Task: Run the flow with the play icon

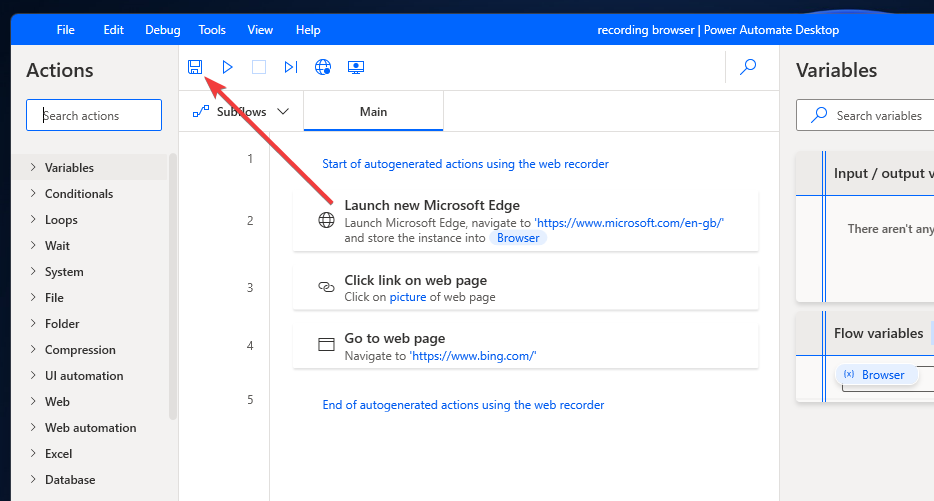Action: (x=227, y=67)
